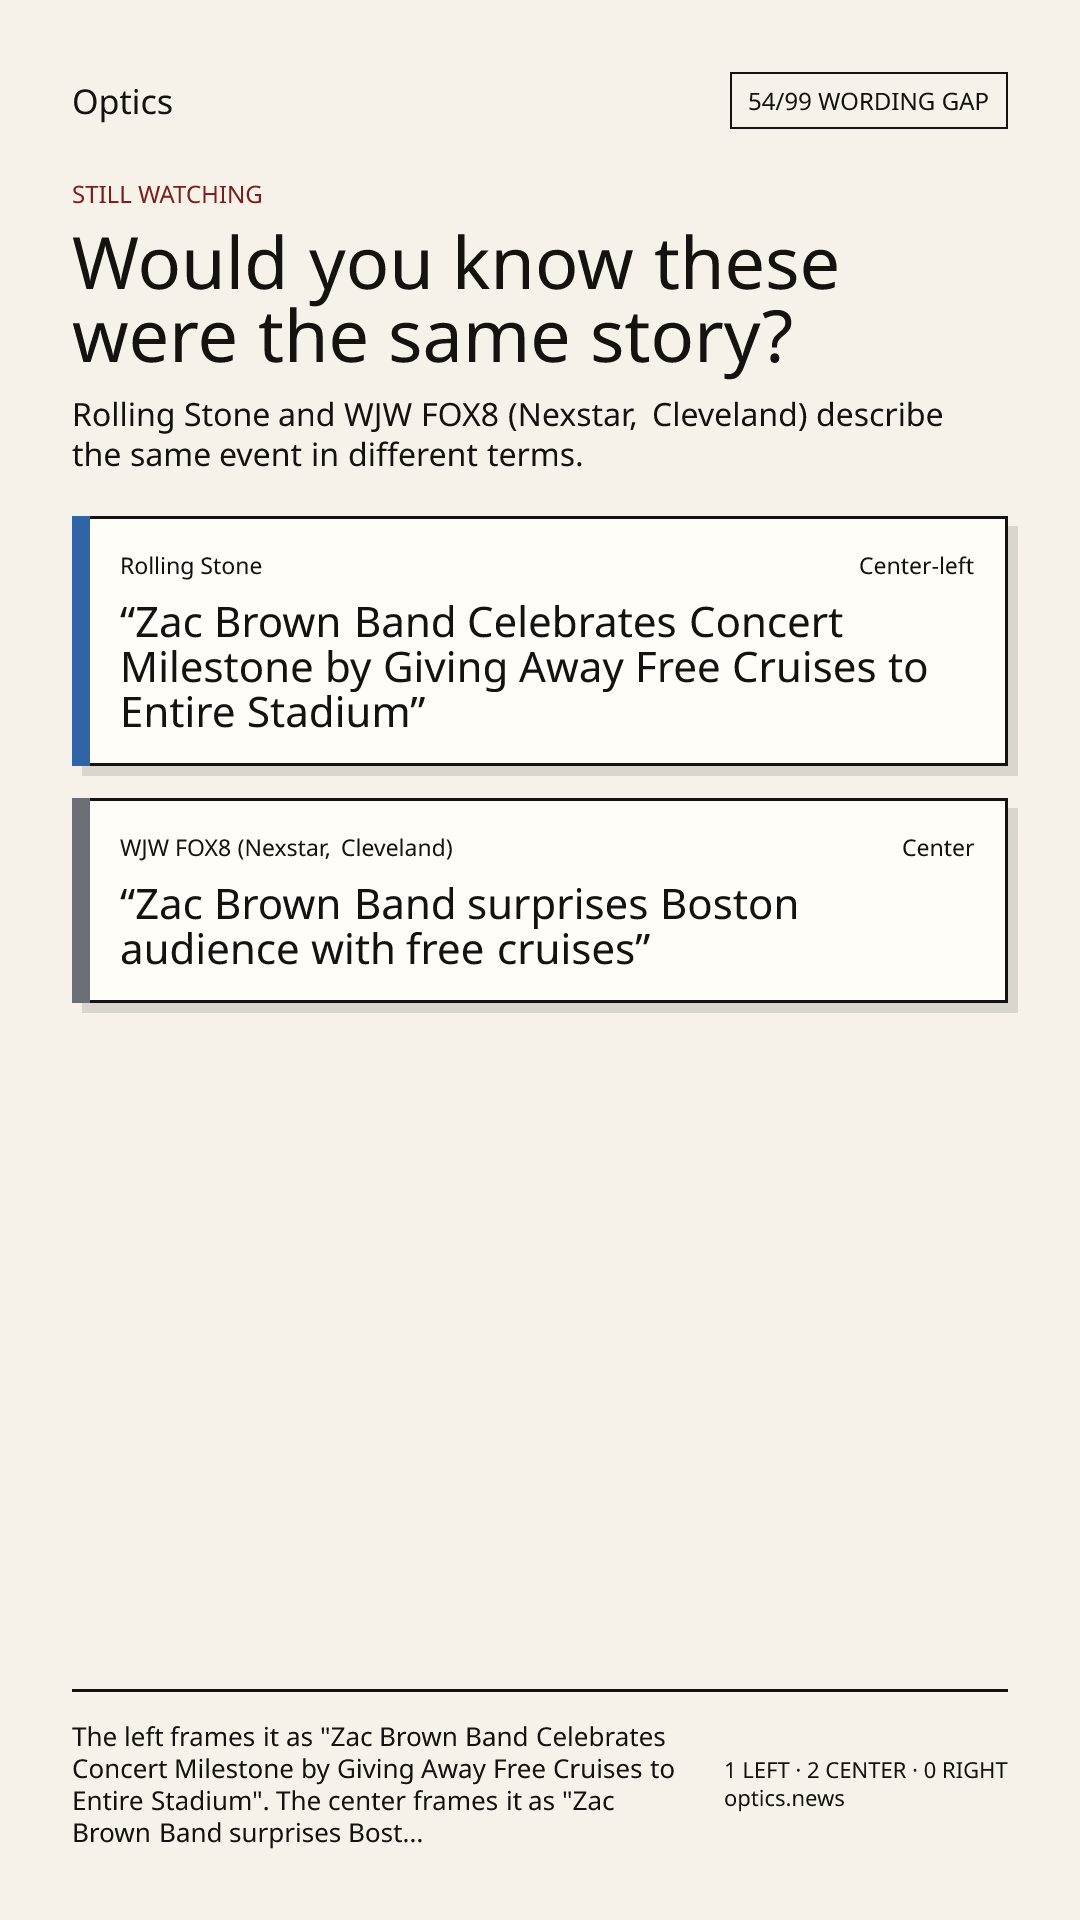Click the '1 LEFT · 2 CENTER · 0 RIGHT' count
The image size is (1080, 1920).
click(866, 1770)
